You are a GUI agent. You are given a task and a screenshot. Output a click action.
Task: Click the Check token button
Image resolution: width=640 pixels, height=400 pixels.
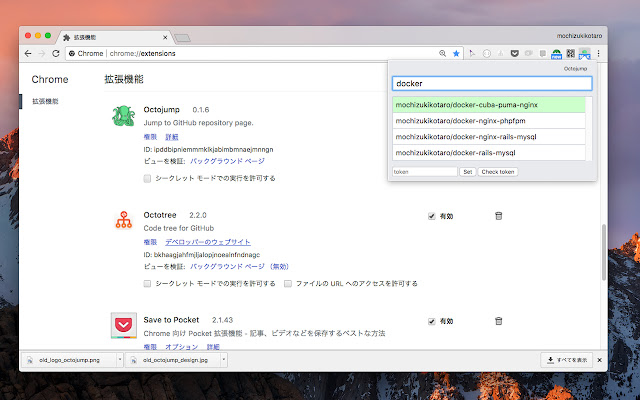pyautogui.click(x=498, y=172)
